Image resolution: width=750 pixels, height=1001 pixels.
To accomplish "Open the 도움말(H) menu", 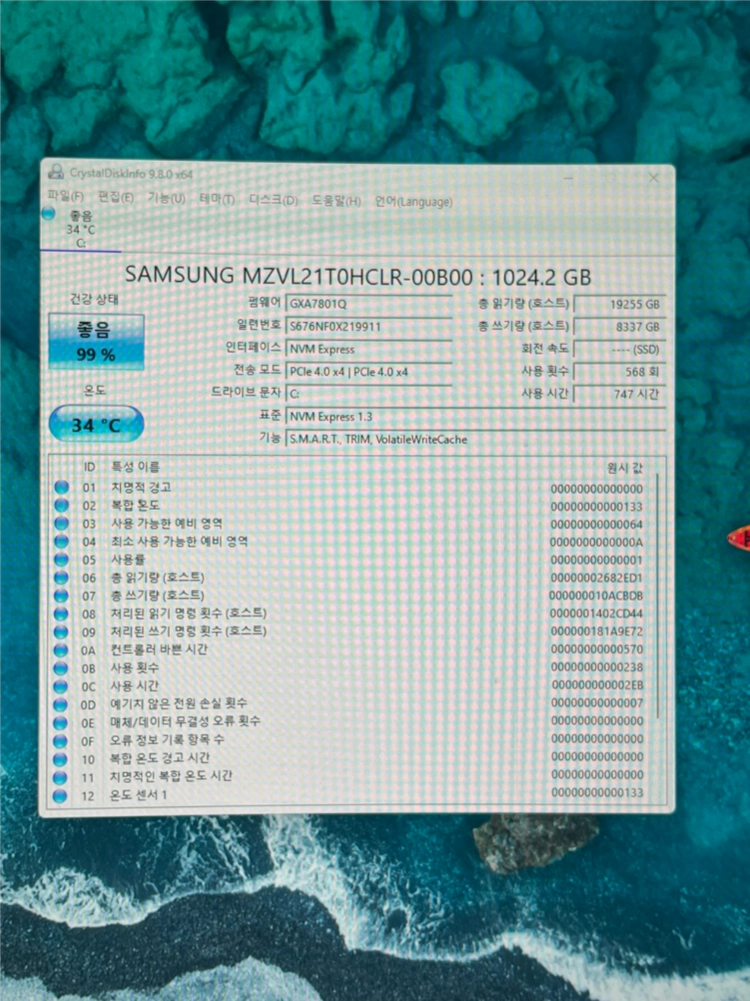I will coord(336,201).
